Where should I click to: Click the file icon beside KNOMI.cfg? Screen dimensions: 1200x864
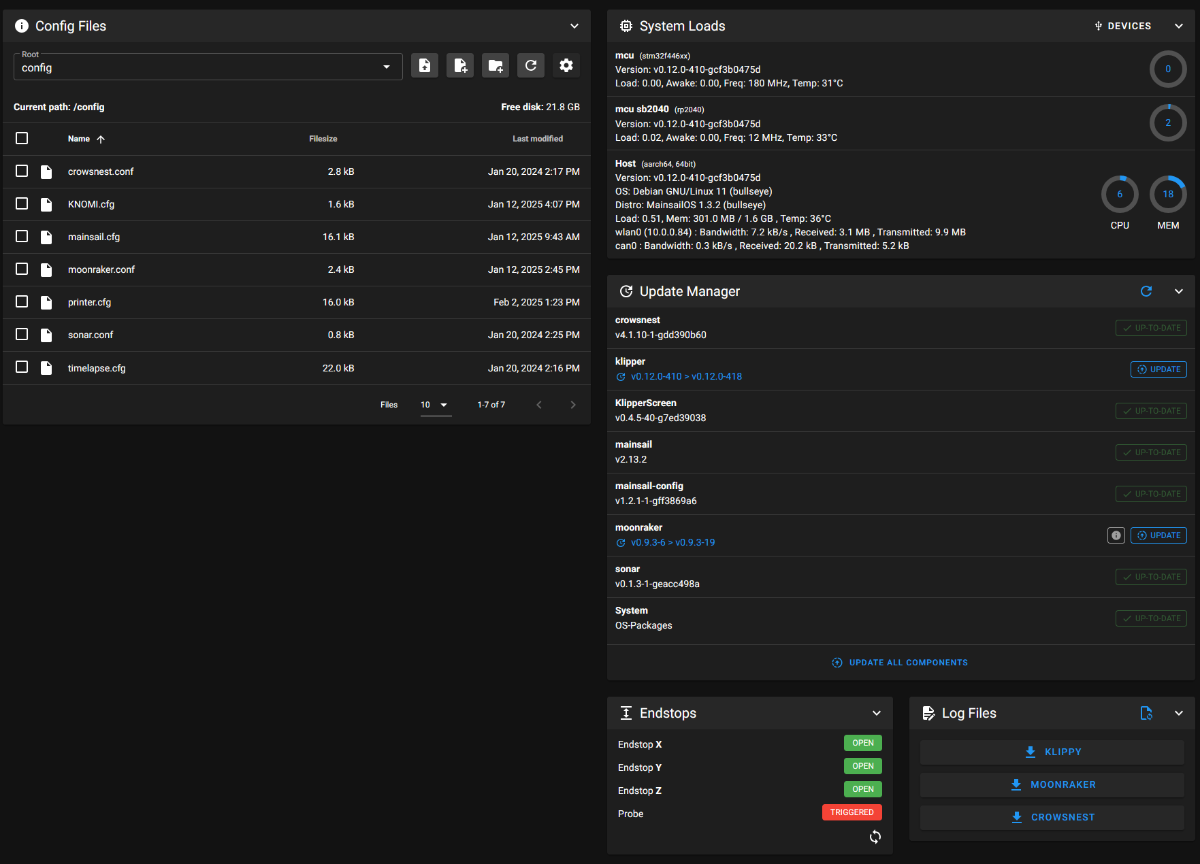(46, 204)
